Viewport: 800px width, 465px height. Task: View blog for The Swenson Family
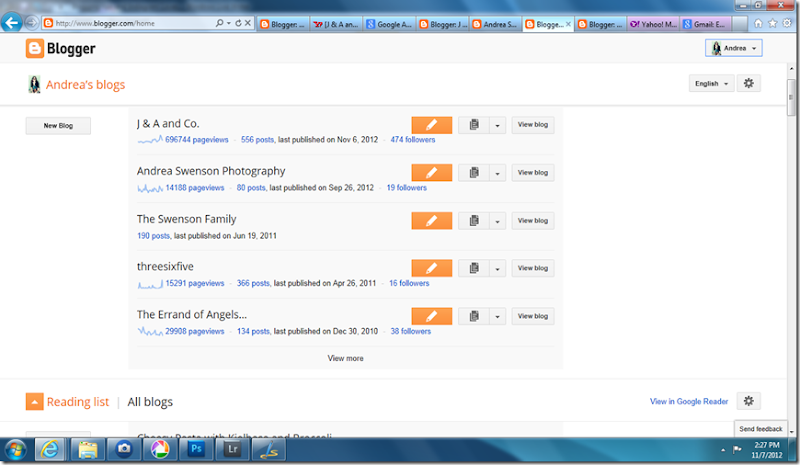coord(533,221)
